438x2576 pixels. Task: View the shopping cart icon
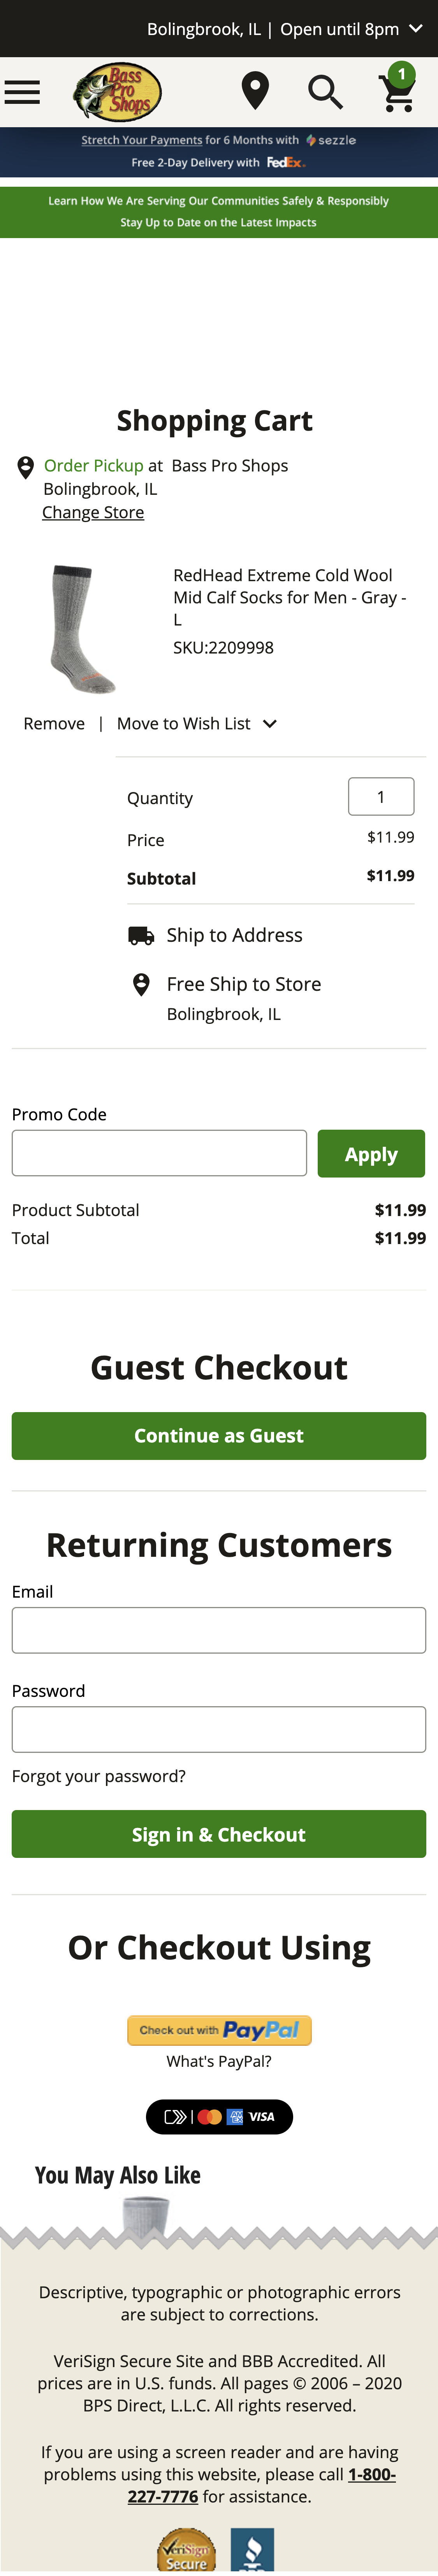397,91
